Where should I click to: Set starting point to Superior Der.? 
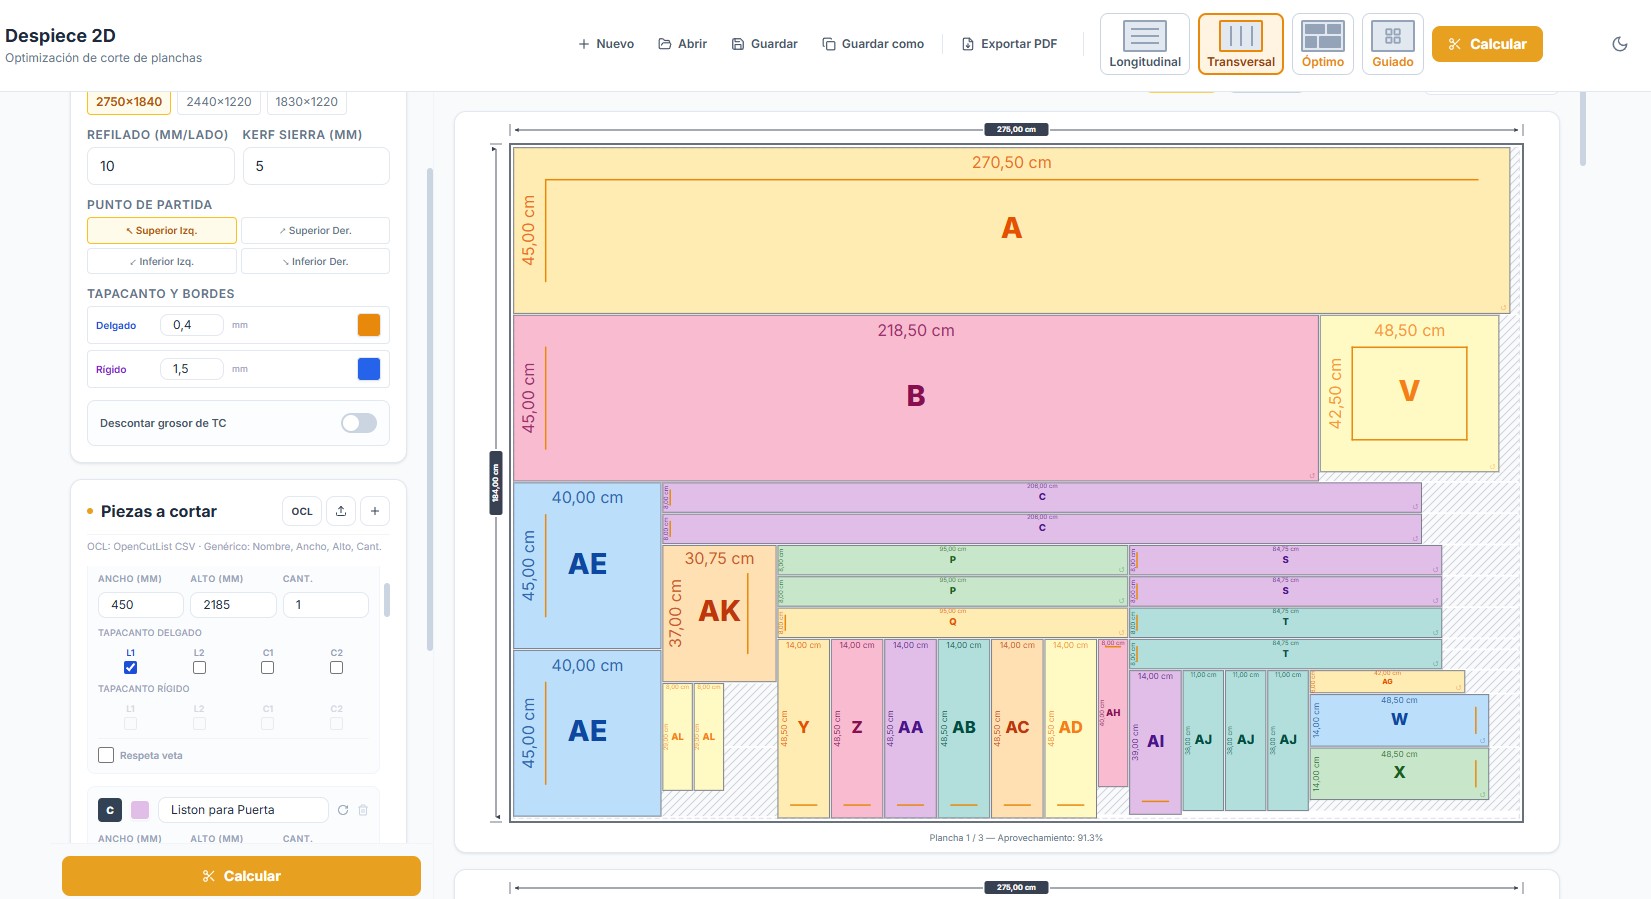315,231
